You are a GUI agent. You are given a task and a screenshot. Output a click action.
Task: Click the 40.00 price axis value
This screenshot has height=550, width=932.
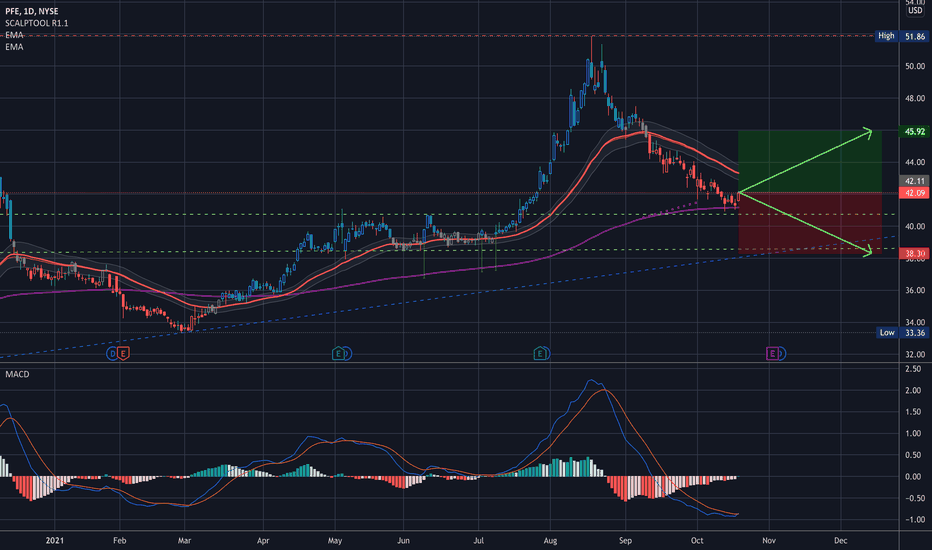pyautogui.click(x=915, y=226)
